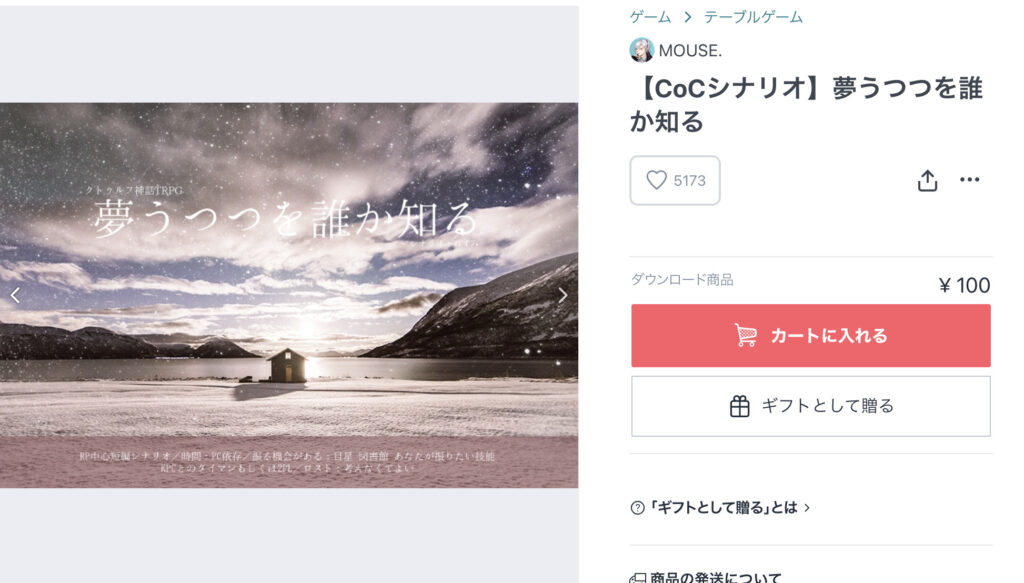1024x583 pixels.
Task: Open the テーブルゲーム breadcrumb category
Action: coord(753,18)
